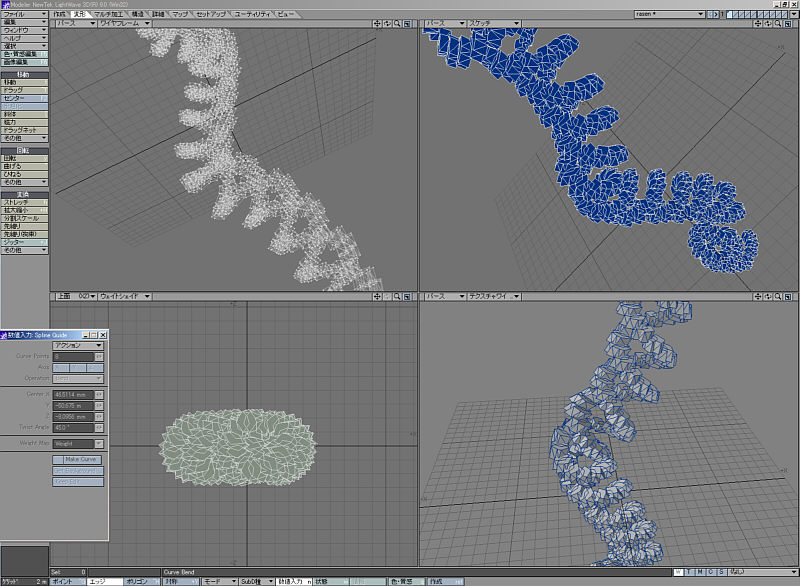Click the pan icon in top-left viewport
The image size is (800, 586).
pyautogui.click(x=376, y=22)
